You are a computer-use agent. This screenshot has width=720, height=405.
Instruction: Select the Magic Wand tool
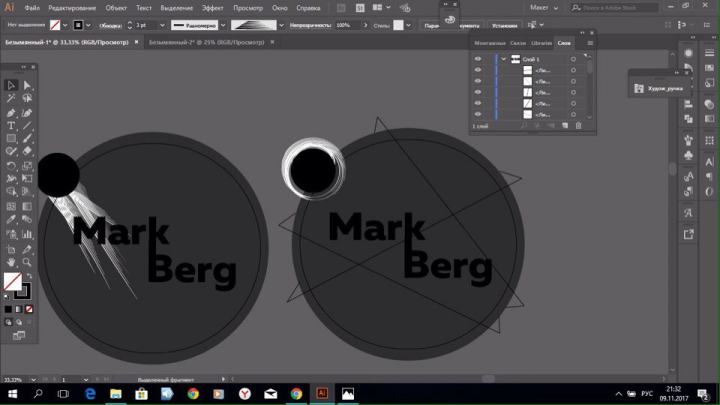[x=11, y=98]
